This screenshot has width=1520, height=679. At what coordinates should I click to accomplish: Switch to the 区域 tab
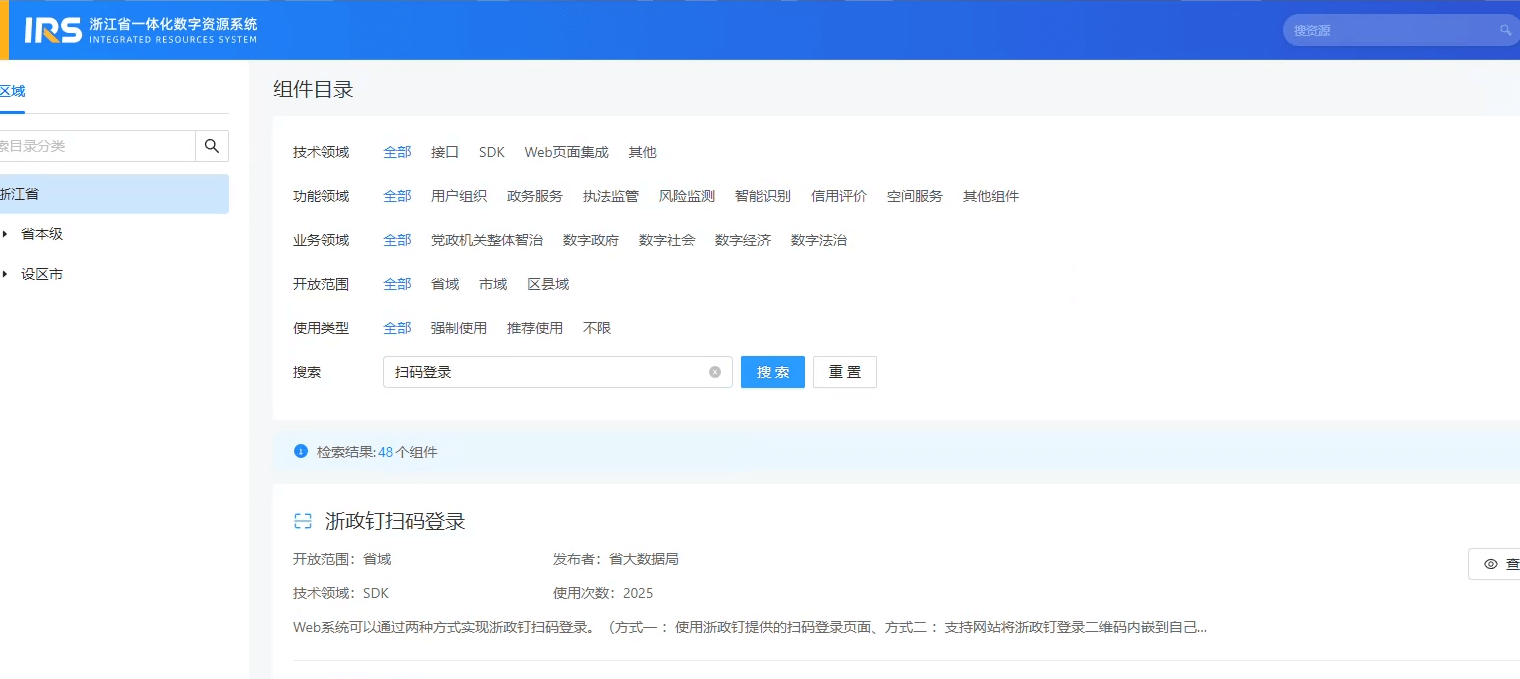12,92
